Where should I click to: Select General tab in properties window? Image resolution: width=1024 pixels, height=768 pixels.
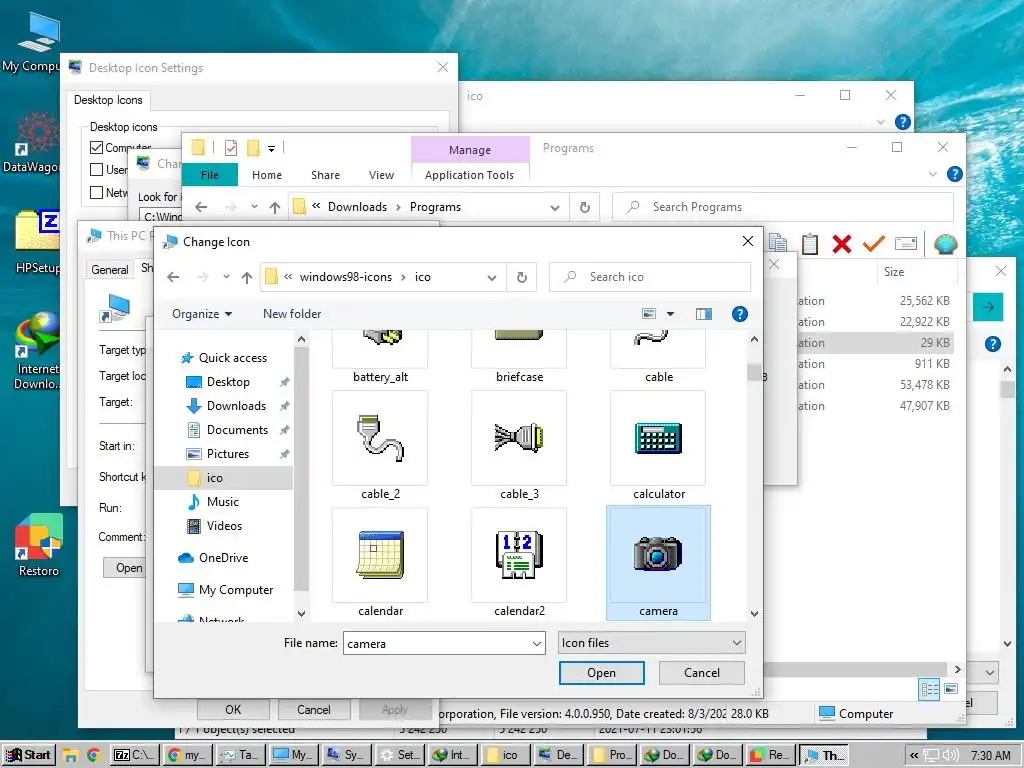coord(110,270)
